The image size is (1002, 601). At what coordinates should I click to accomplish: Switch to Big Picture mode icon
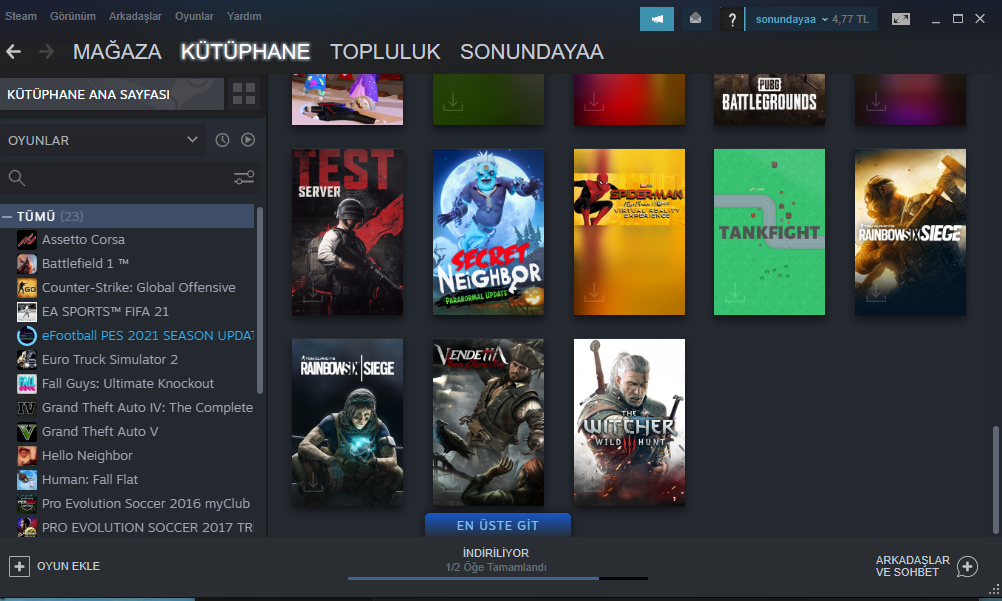pos(900,19)
